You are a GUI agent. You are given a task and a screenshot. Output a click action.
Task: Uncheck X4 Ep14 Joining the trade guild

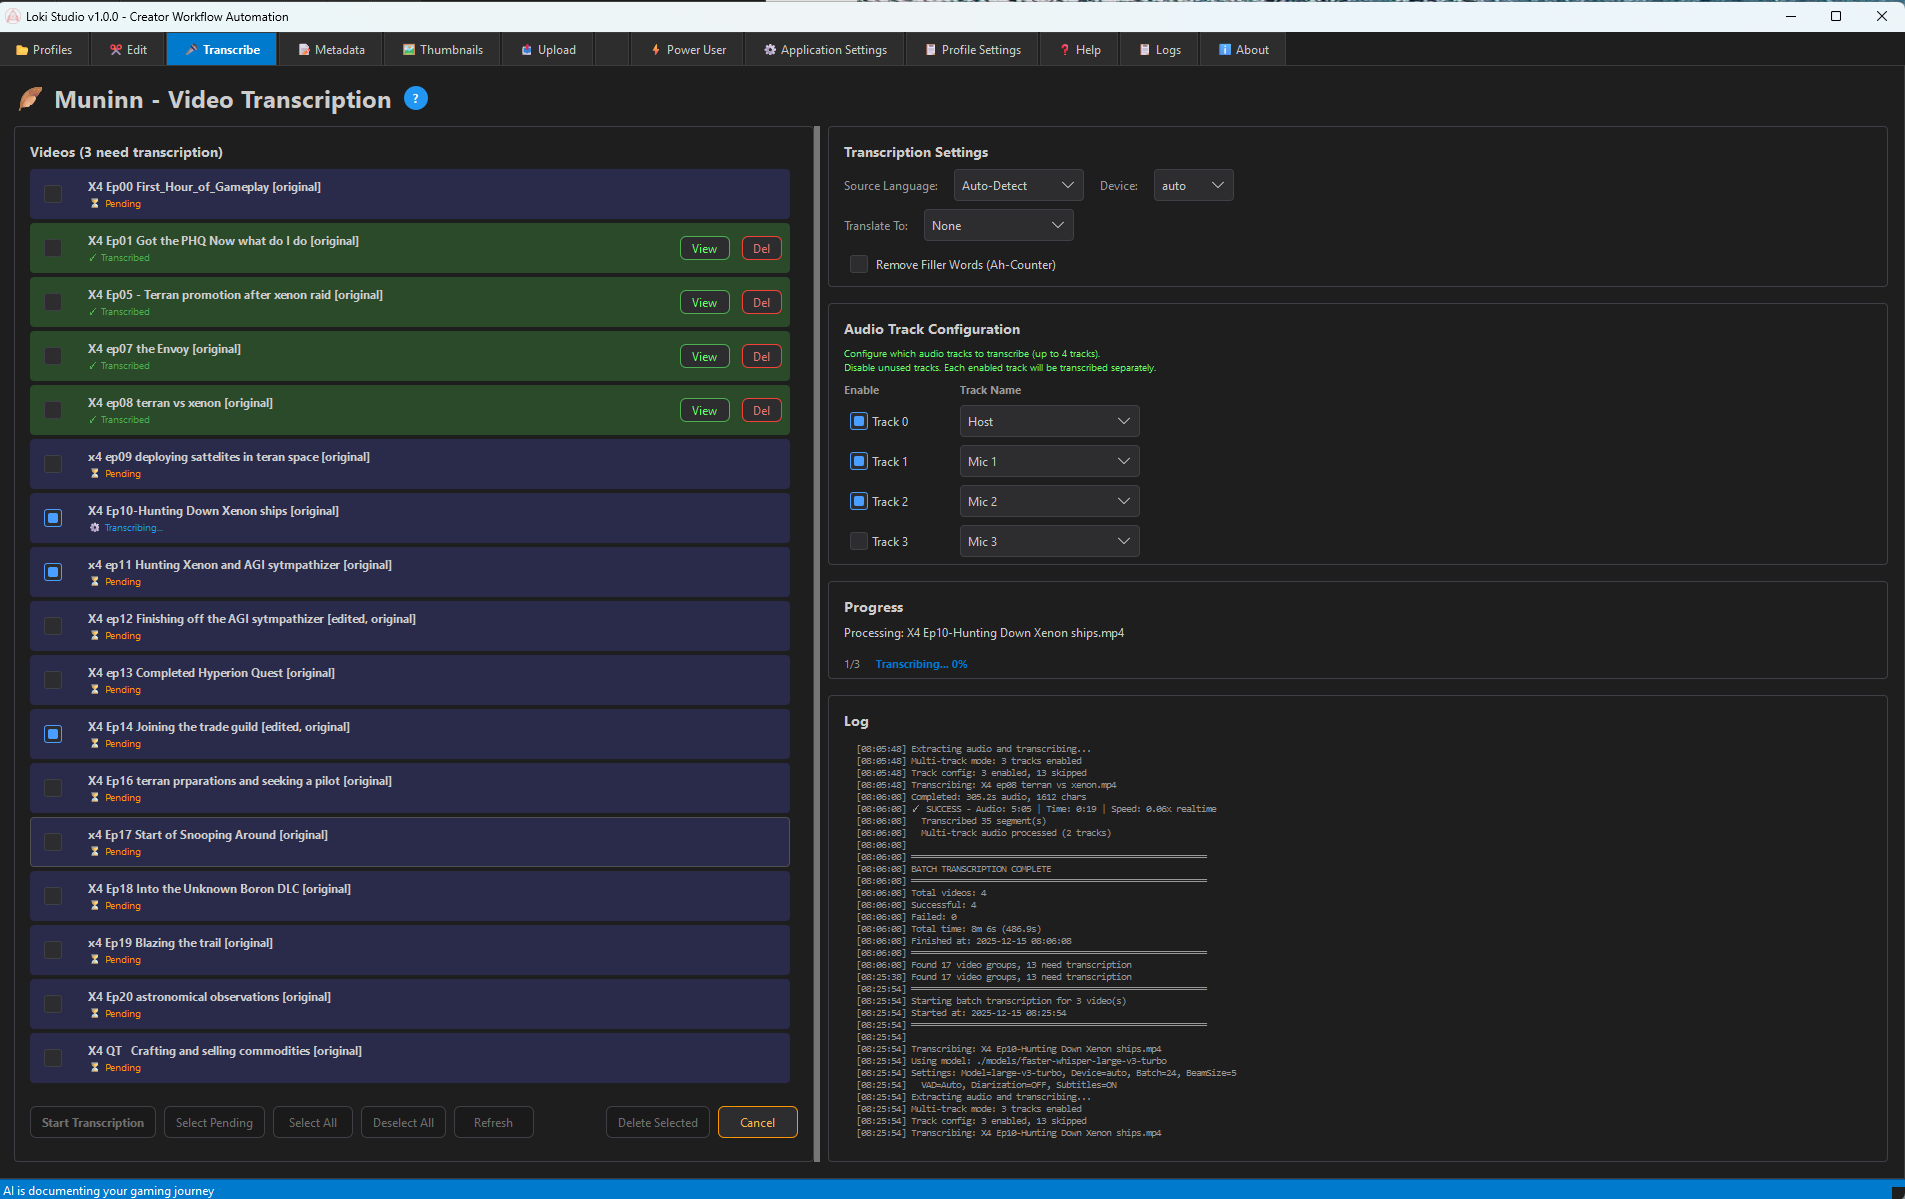tap(54, 734)
